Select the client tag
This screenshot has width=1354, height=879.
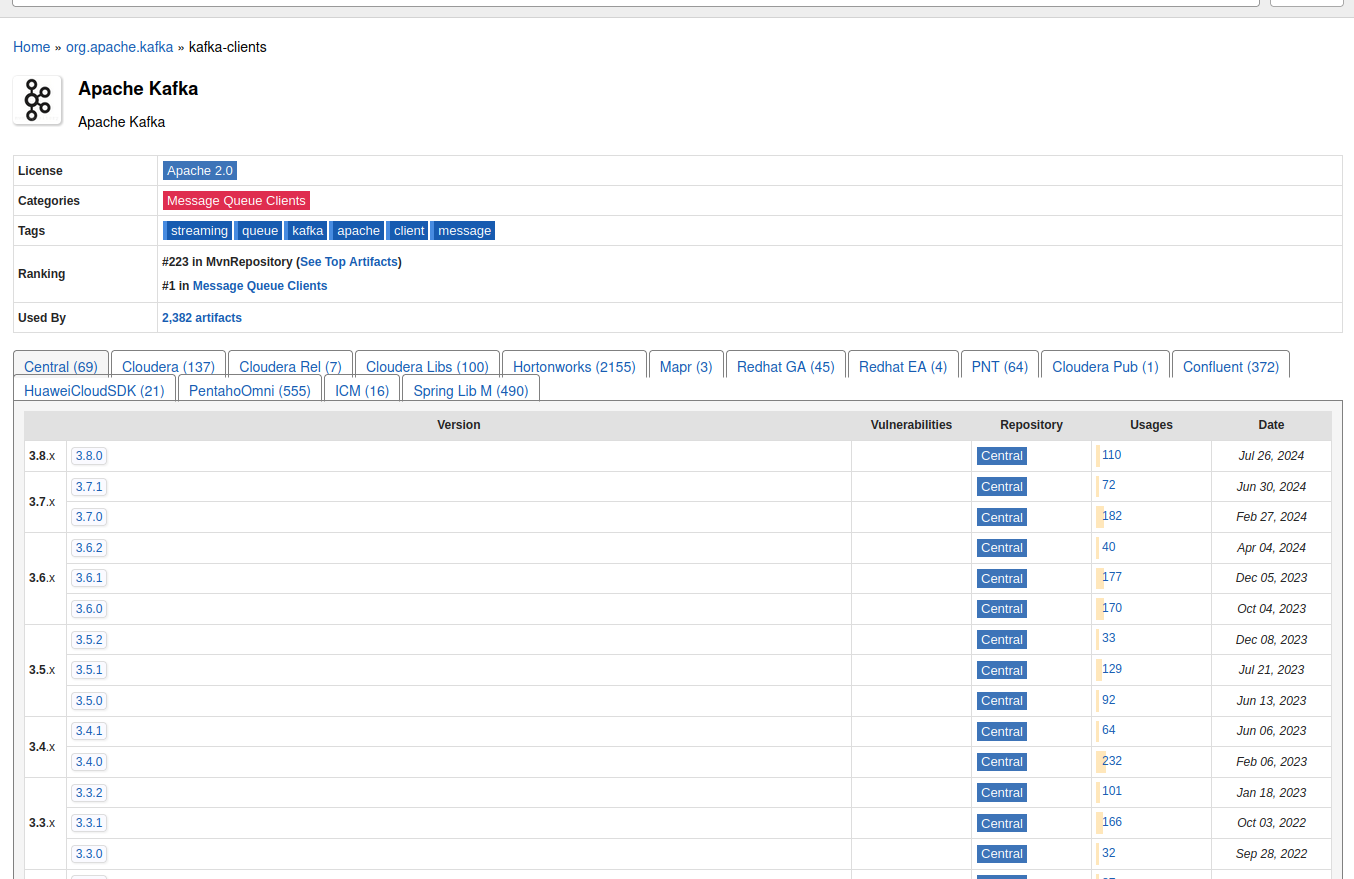[408, 231]
